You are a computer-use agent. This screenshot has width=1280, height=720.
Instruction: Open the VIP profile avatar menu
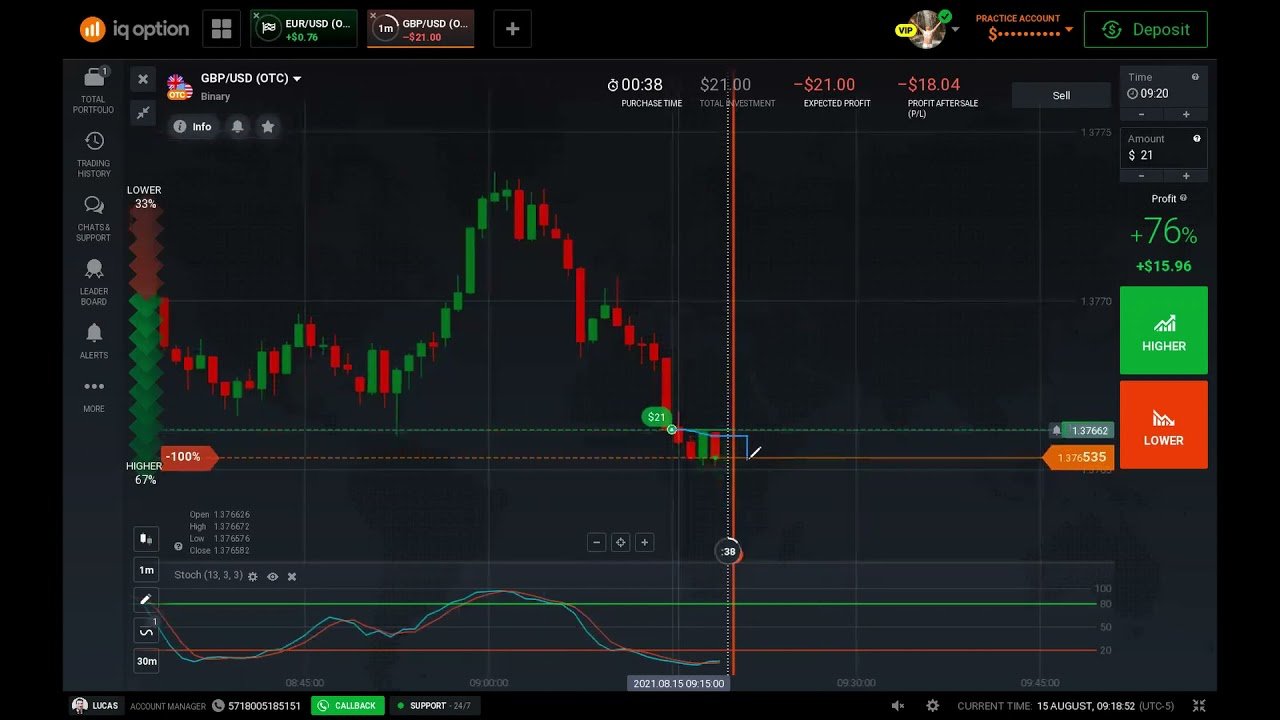928,29
